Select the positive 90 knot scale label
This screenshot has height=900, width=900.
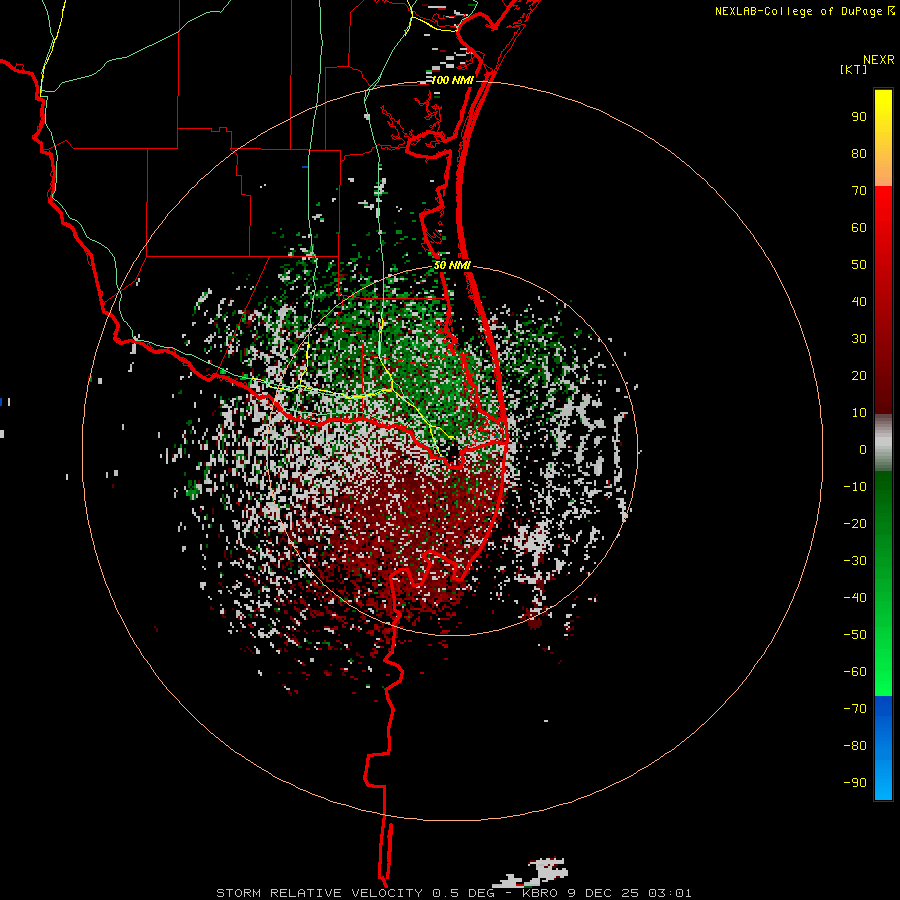click(859, 117)
